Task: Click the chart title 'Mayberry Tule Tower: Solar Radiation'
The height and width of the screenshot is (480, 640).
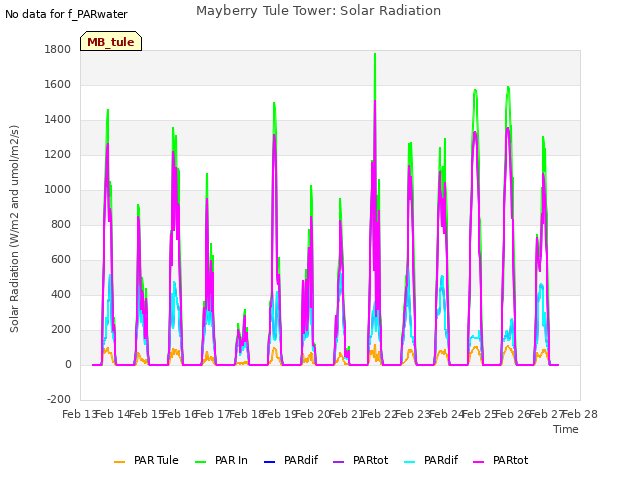Action: coord(318,11)
